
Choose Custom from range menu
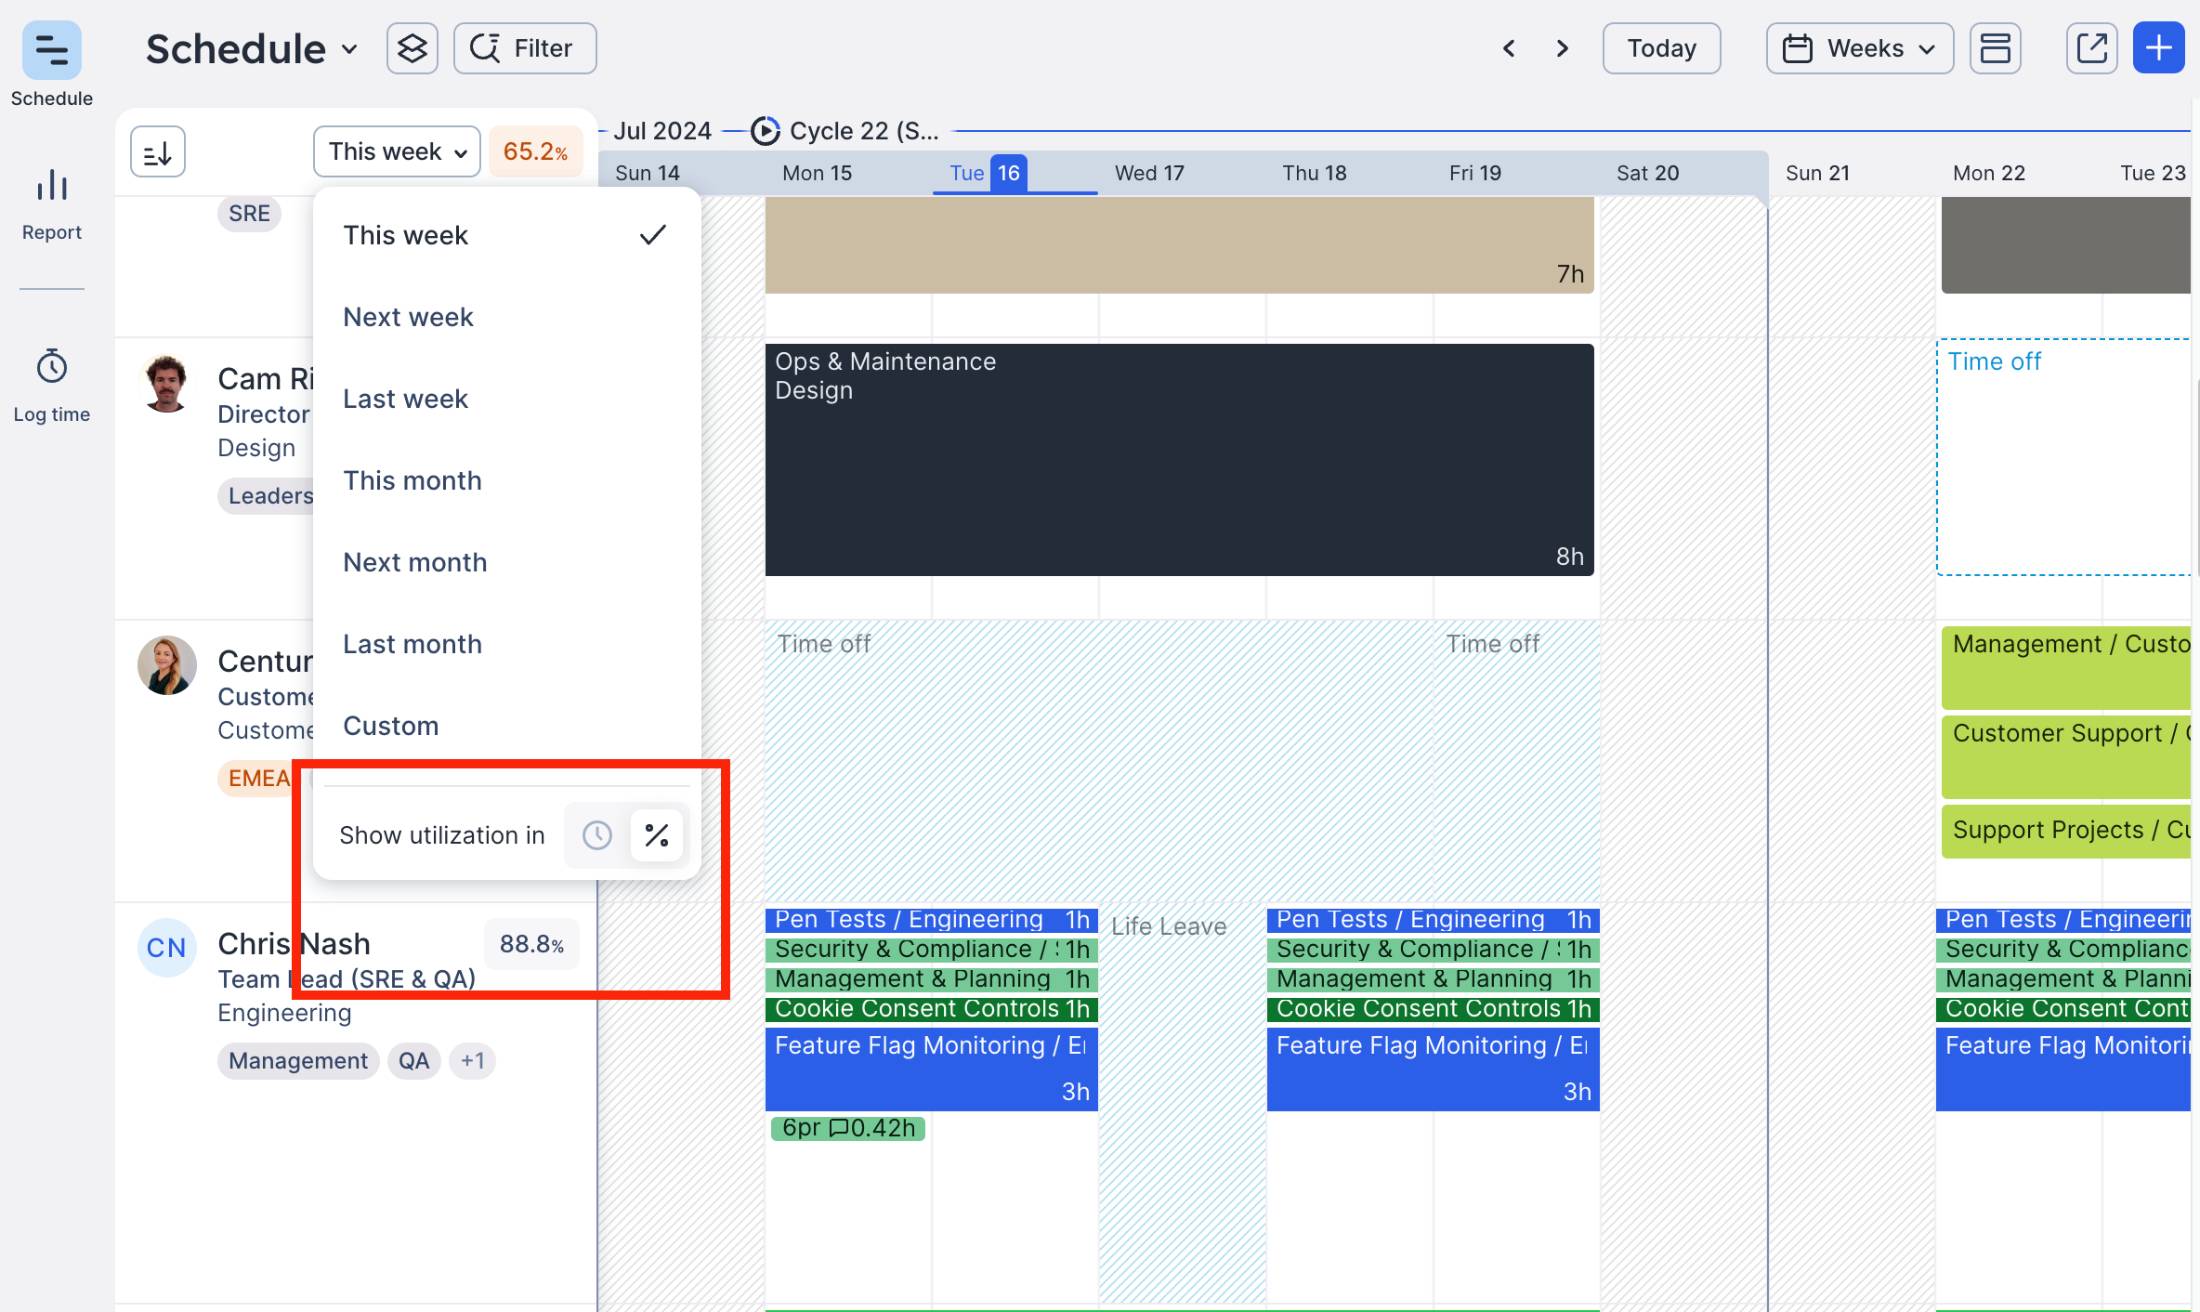[391, 726]
